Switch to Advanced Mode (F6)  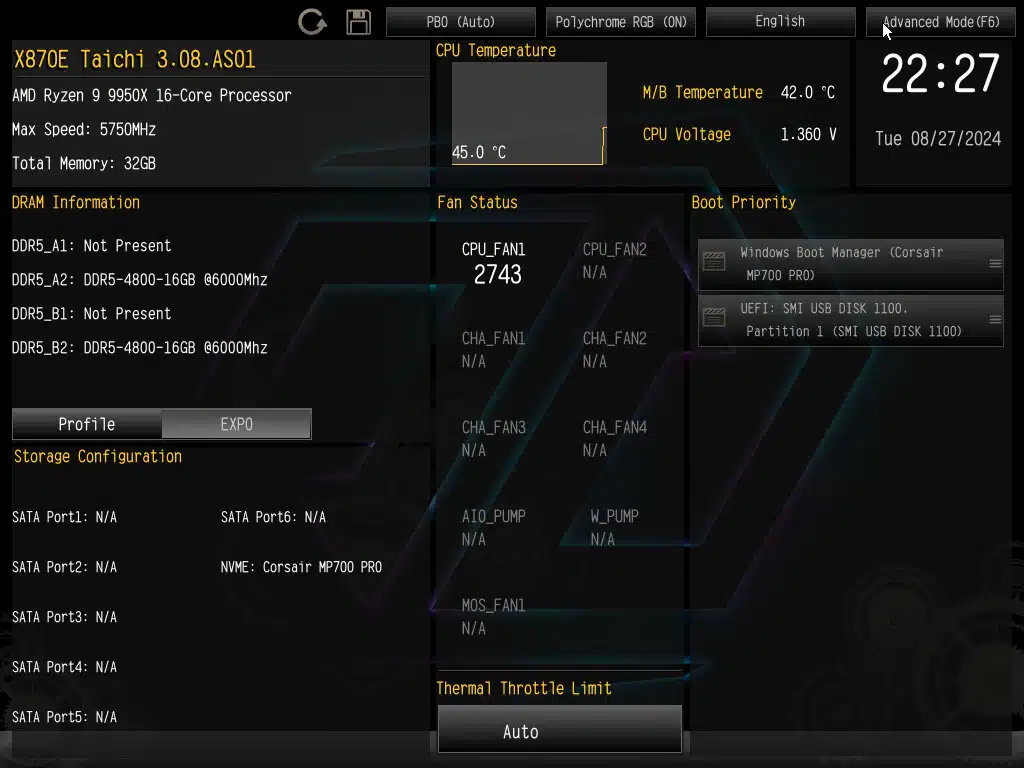(940, 22)
